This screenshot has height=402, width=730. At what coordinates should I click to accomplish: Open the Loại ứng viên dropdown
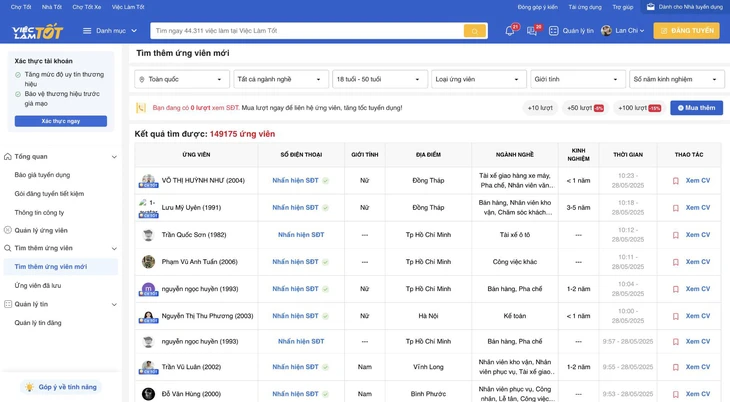[479, 79]
